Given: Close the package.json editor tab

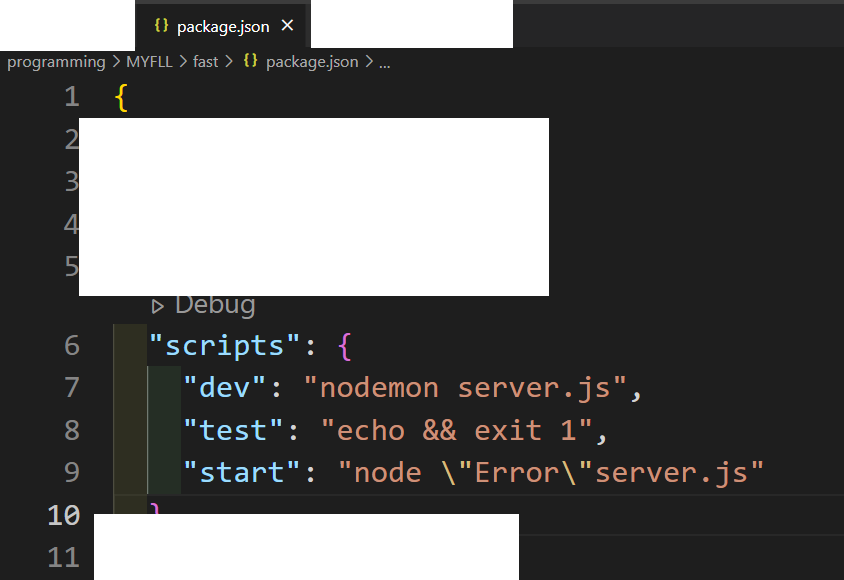Looking at the screenshot, I should click(287, 25).
